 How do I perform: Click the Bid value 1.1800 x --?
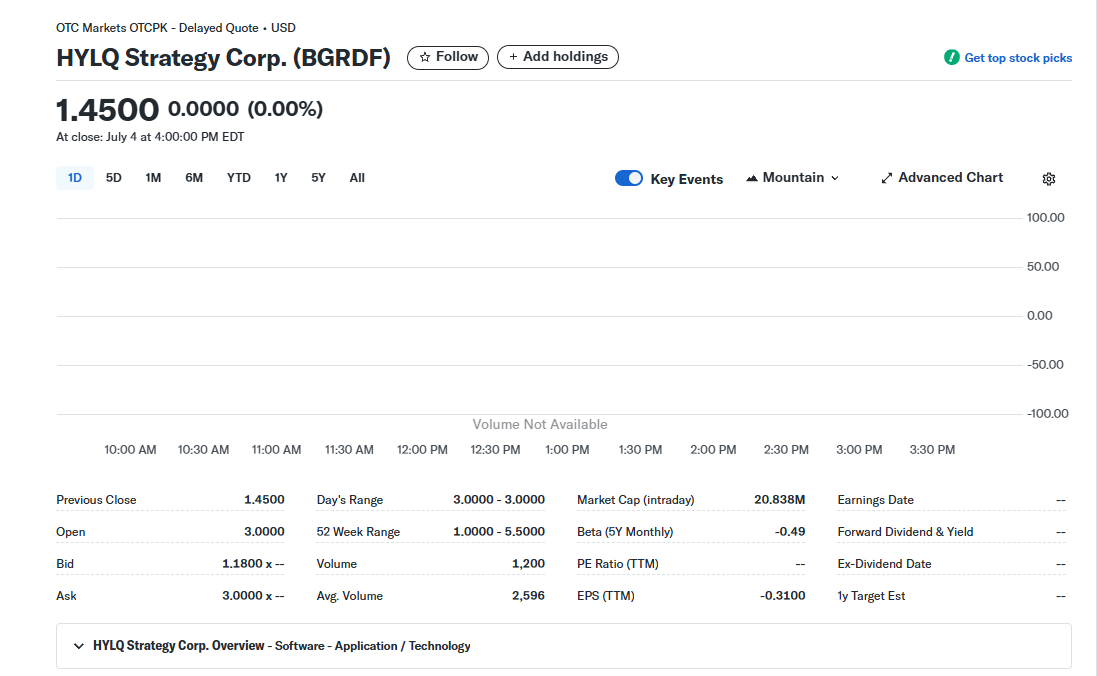253,564
